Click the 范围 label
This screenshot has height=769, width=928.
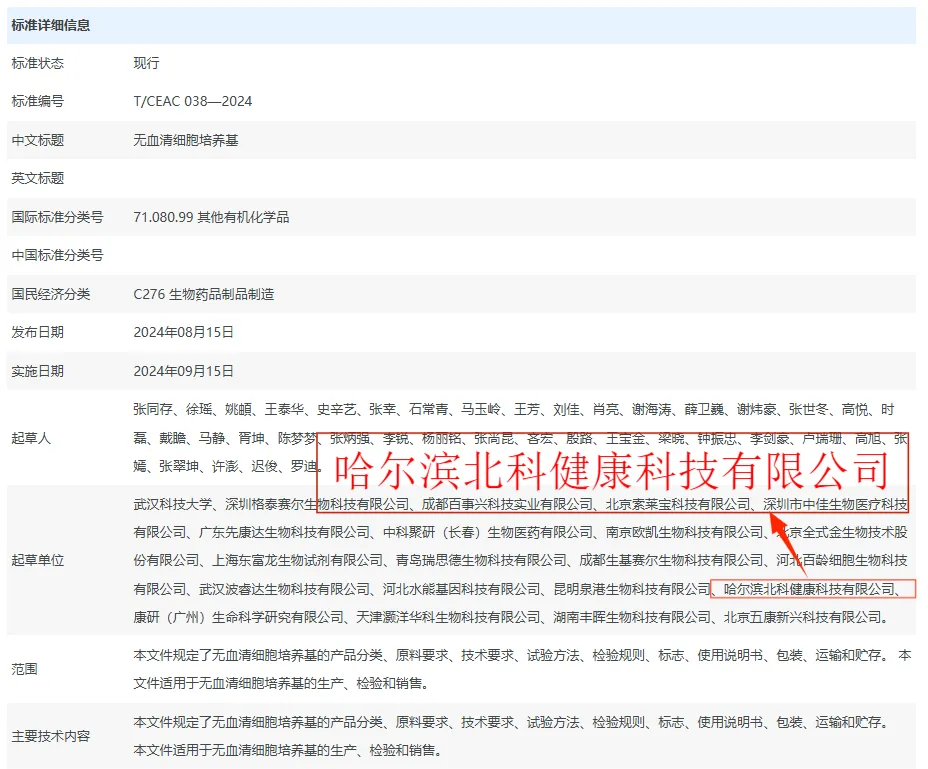(25, 669)
